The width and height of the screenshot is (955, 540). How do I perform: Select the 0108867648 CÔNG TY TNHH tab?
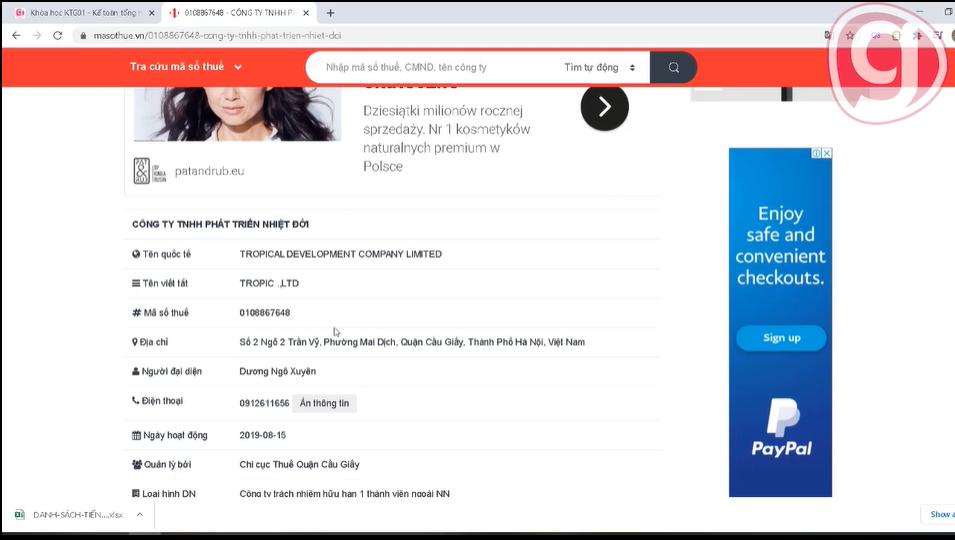tap(241, 13)
